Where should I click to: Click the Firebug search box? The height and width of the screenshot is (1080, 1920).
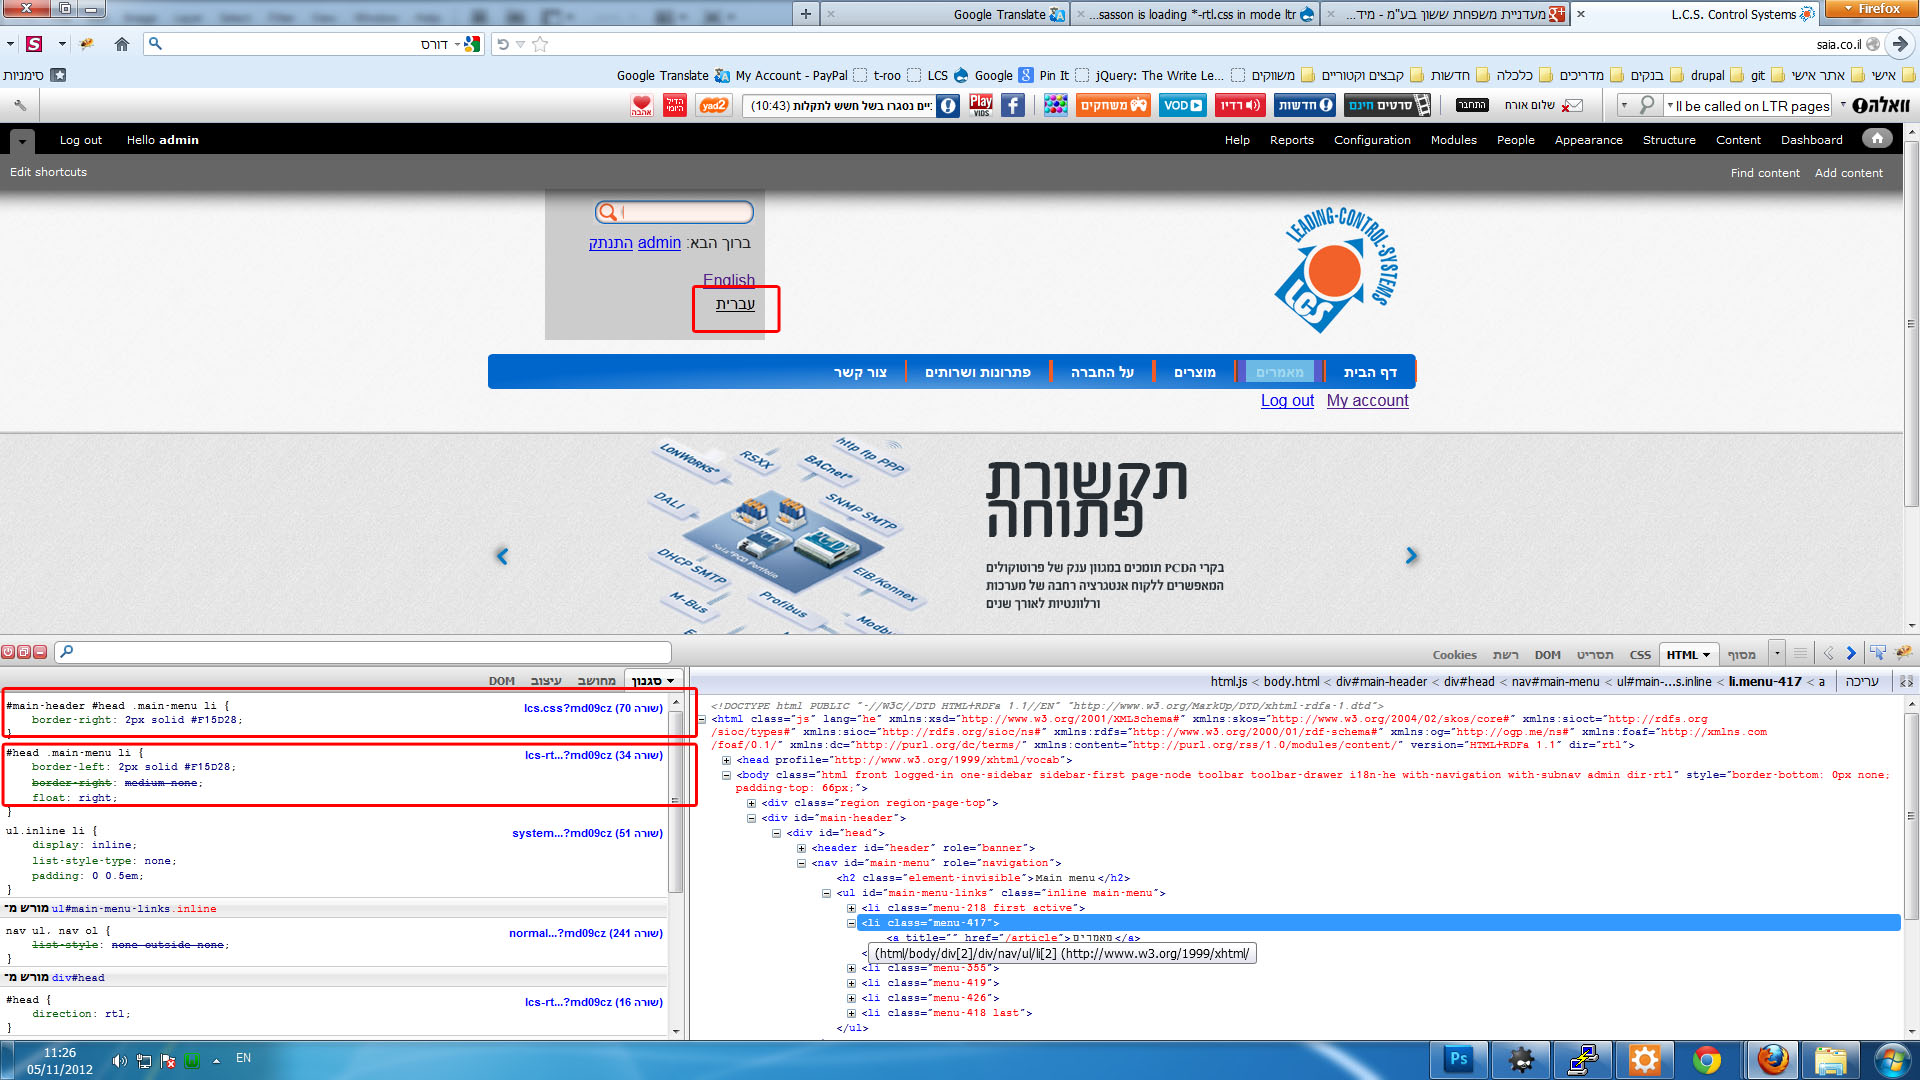coord(363,652)
